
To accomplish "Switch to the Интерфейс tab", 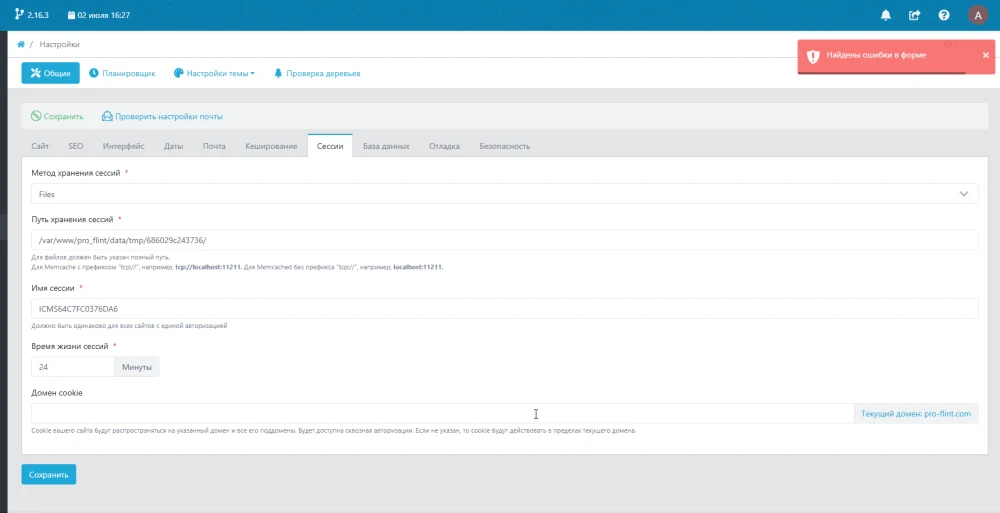I will coord(124,146).
